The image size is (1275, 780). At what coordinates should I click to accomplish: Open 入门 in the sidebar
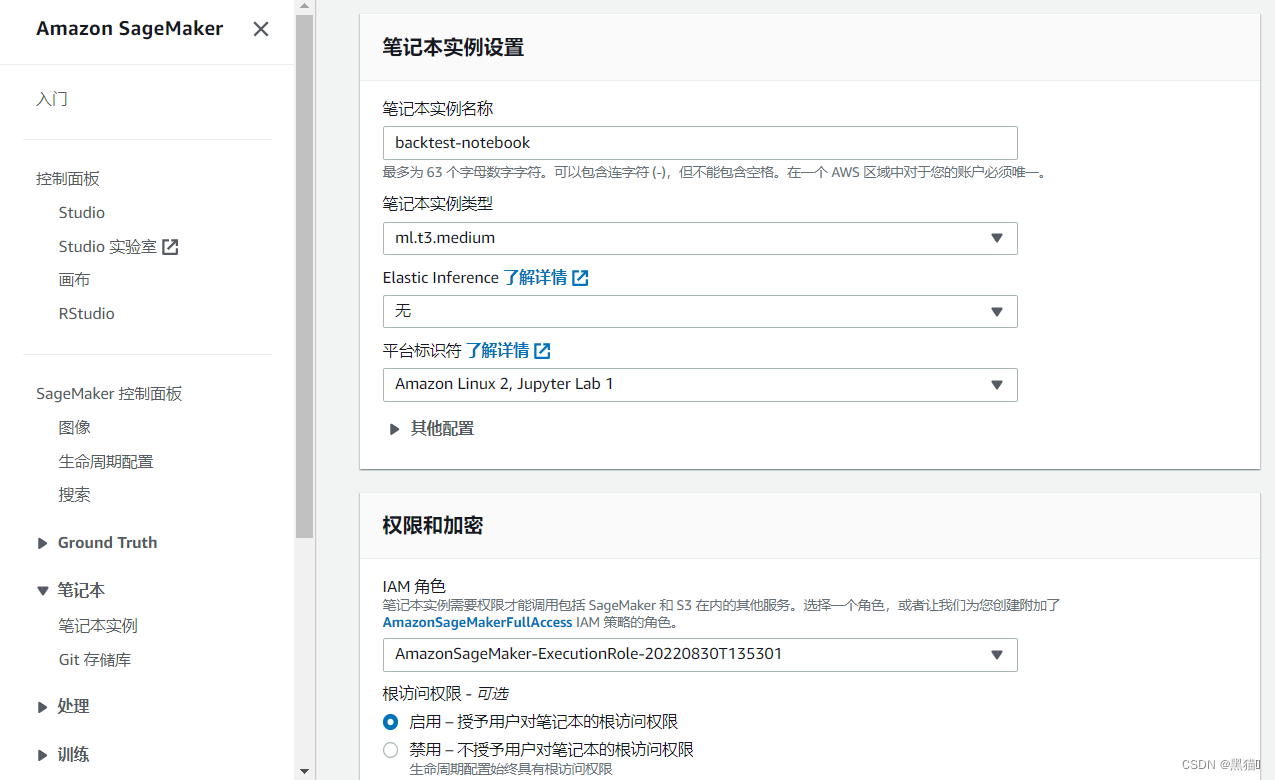52,99
